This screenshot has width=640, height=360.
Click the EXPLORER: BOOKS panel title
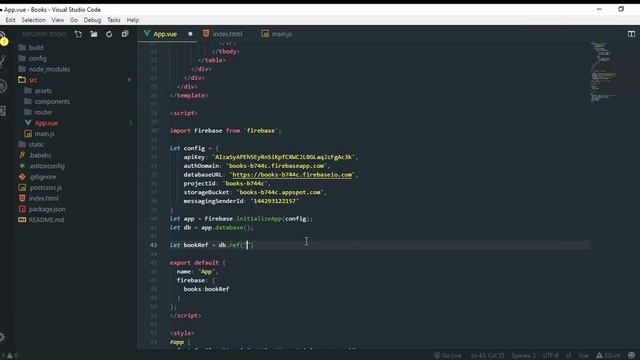44,34
